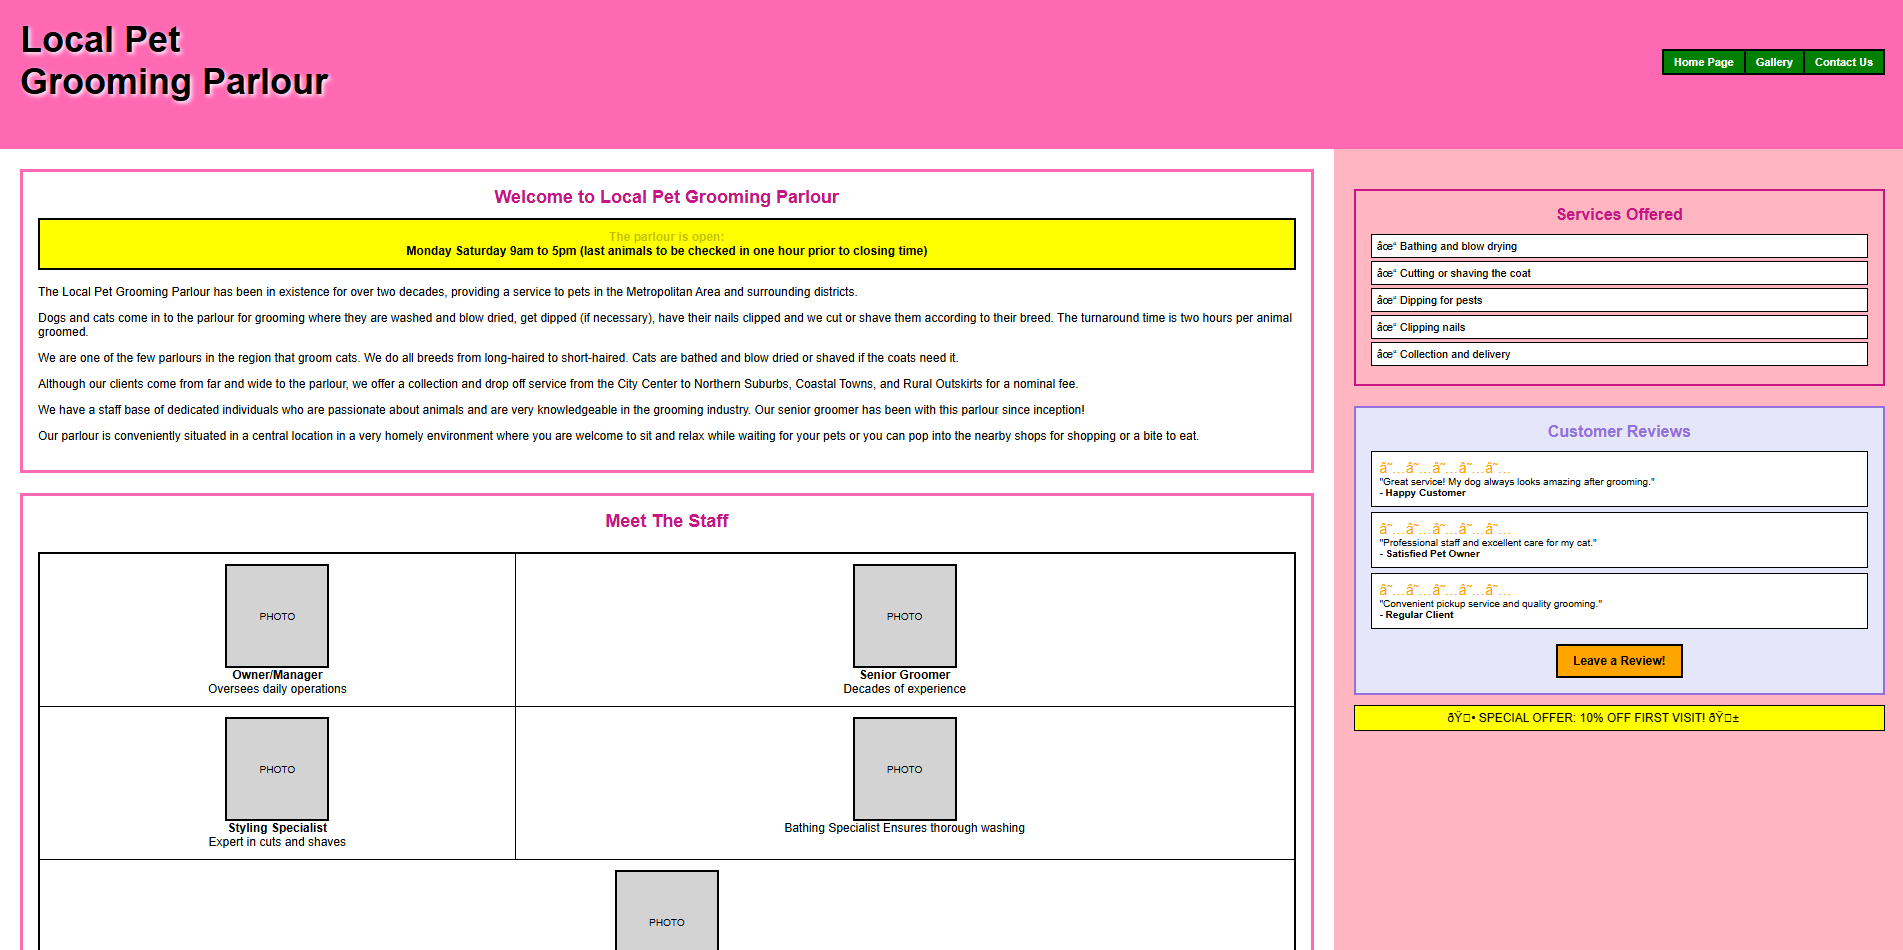Click the Local Pet Grooming Parlour title
The height and width of the screenshot is (950, 1903).
(x=174, y=61)
